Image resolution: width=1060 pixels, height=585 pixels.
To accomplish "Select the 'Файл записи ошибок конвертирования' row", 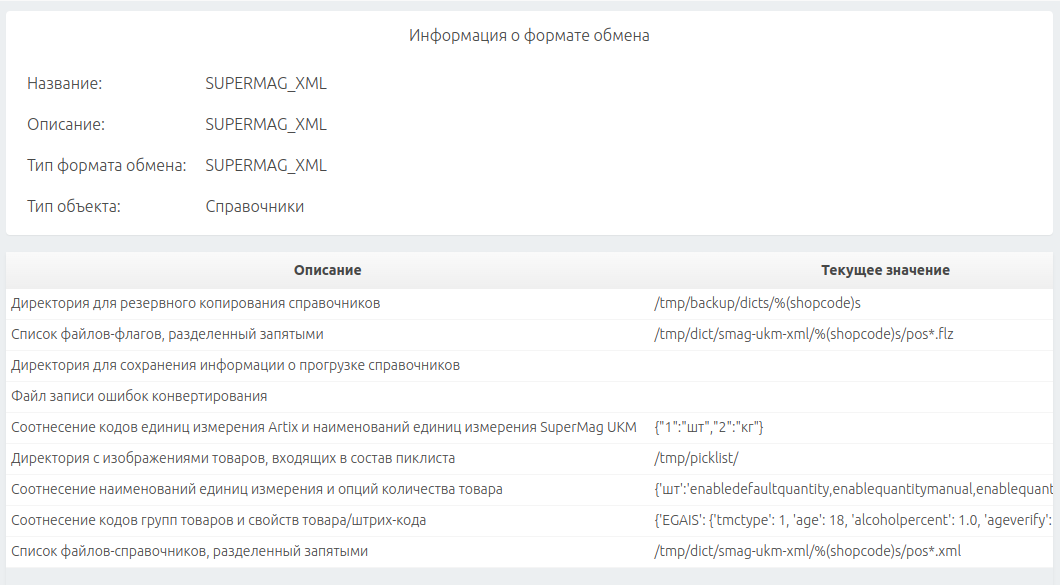I will (529, 397).
